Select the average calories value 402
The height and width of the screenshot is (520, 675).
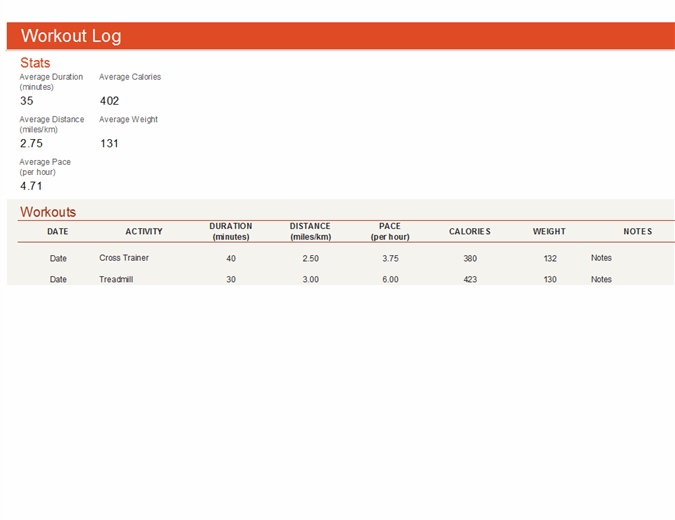coord(109,101)
